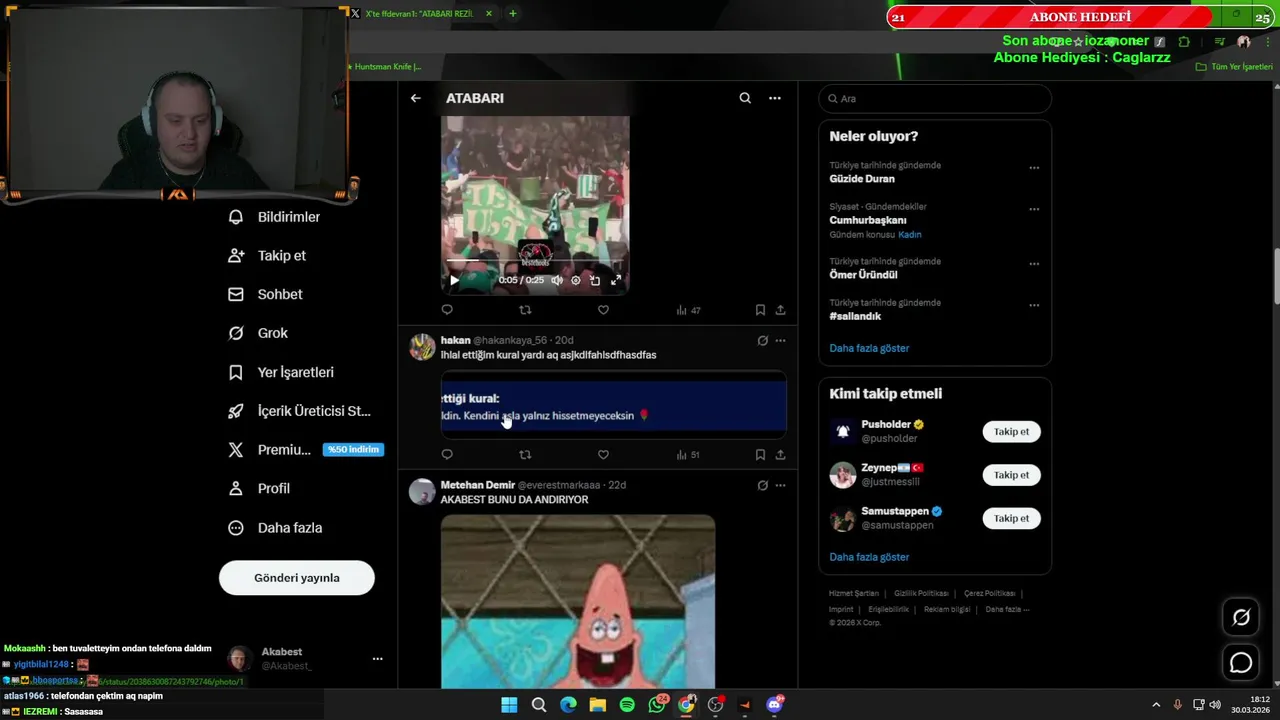Open Sohbet in the sidebar
Screen dimensions: 1280x720
pos(266,295)
